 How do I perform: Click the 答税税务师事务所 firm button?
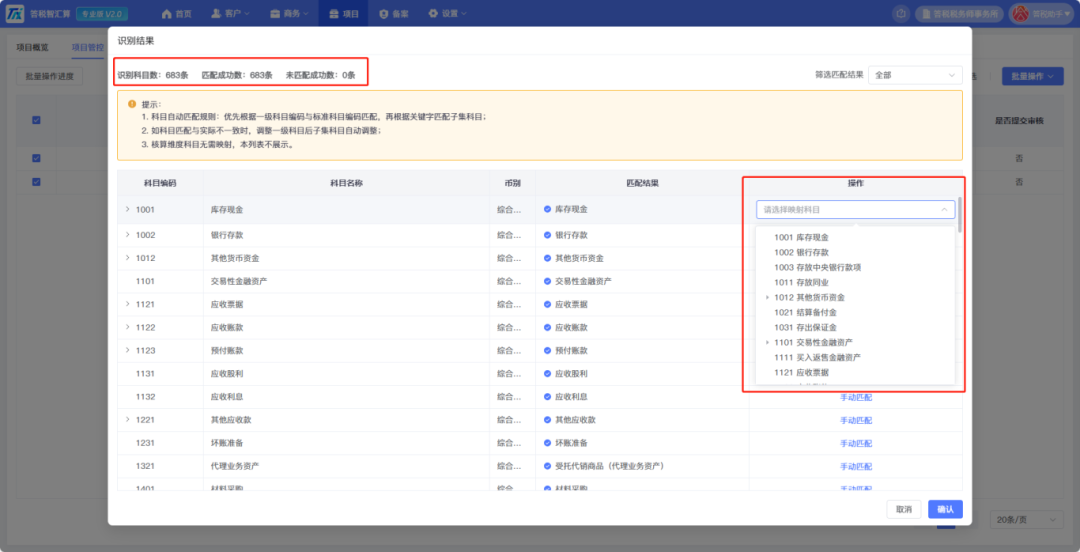[x=959, y=13]
